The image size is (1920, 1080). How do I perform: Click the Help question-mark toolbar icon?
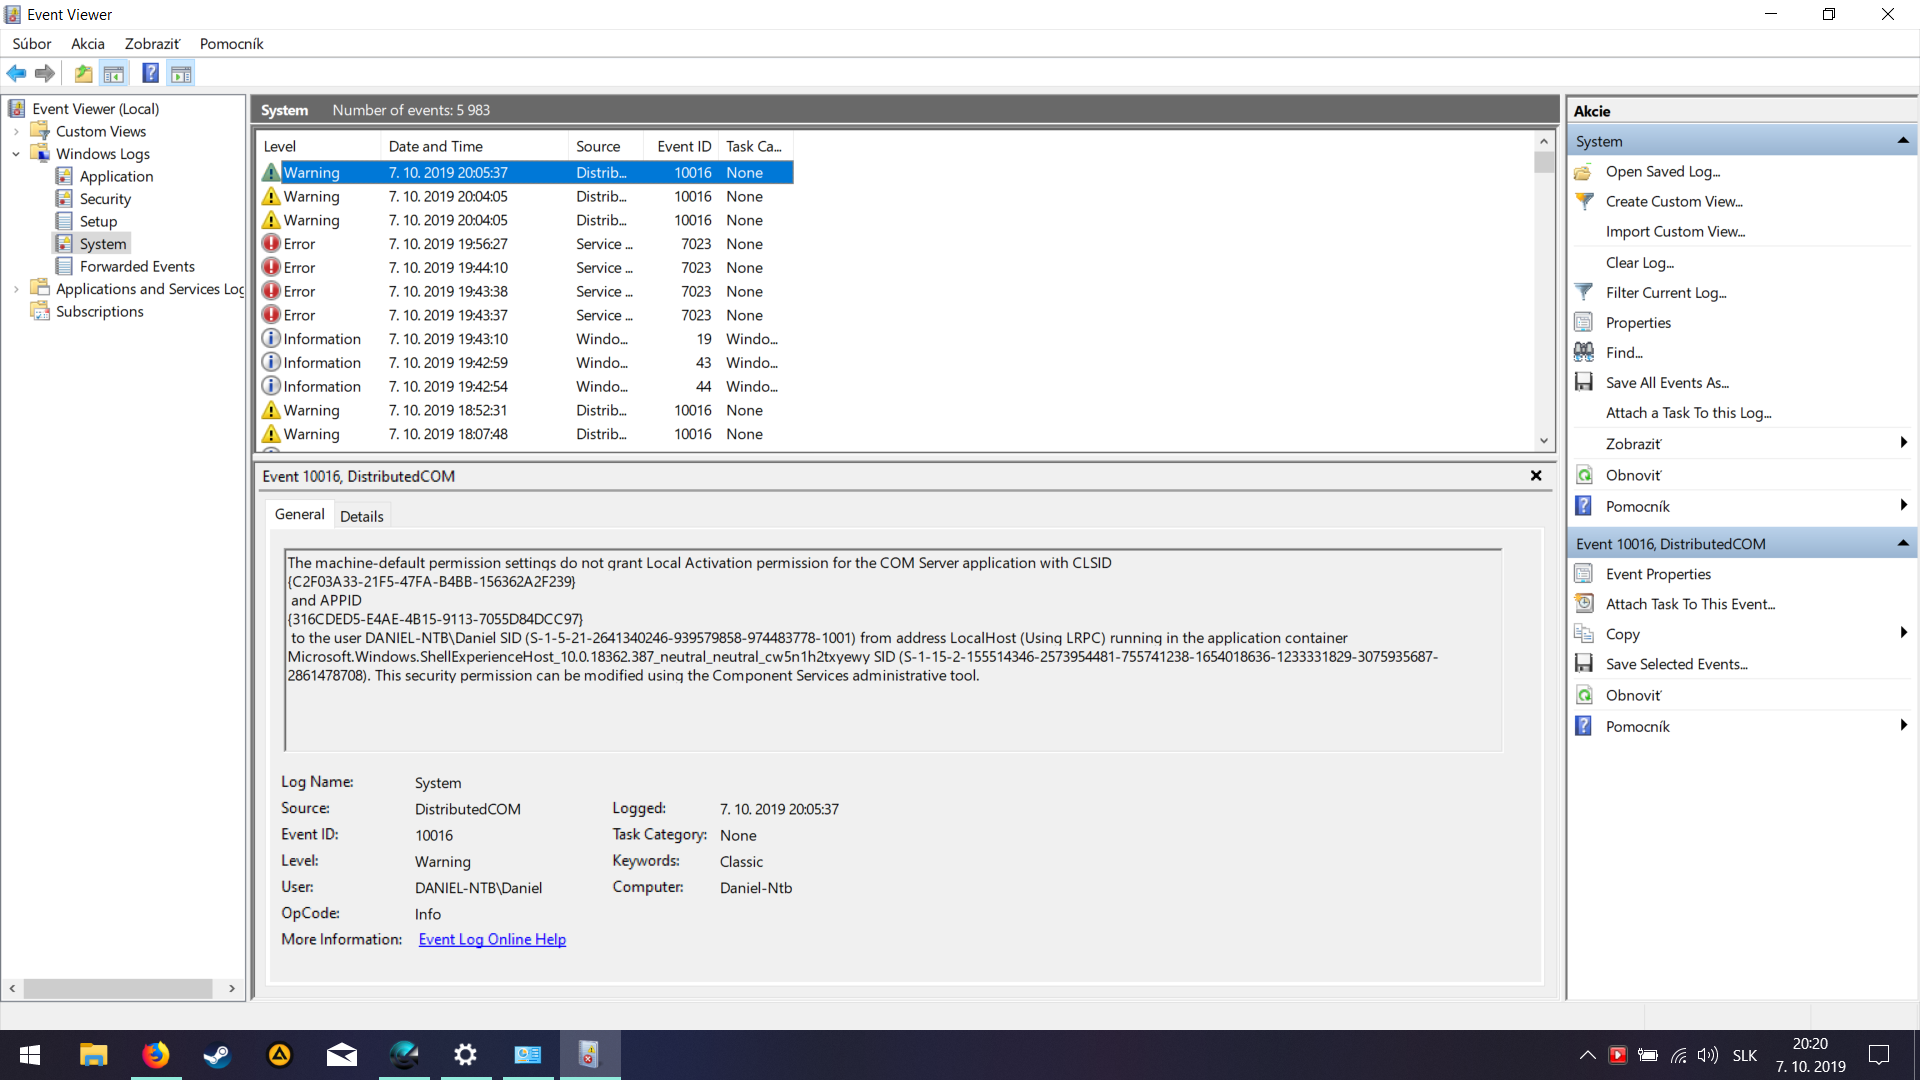[150, 73]
